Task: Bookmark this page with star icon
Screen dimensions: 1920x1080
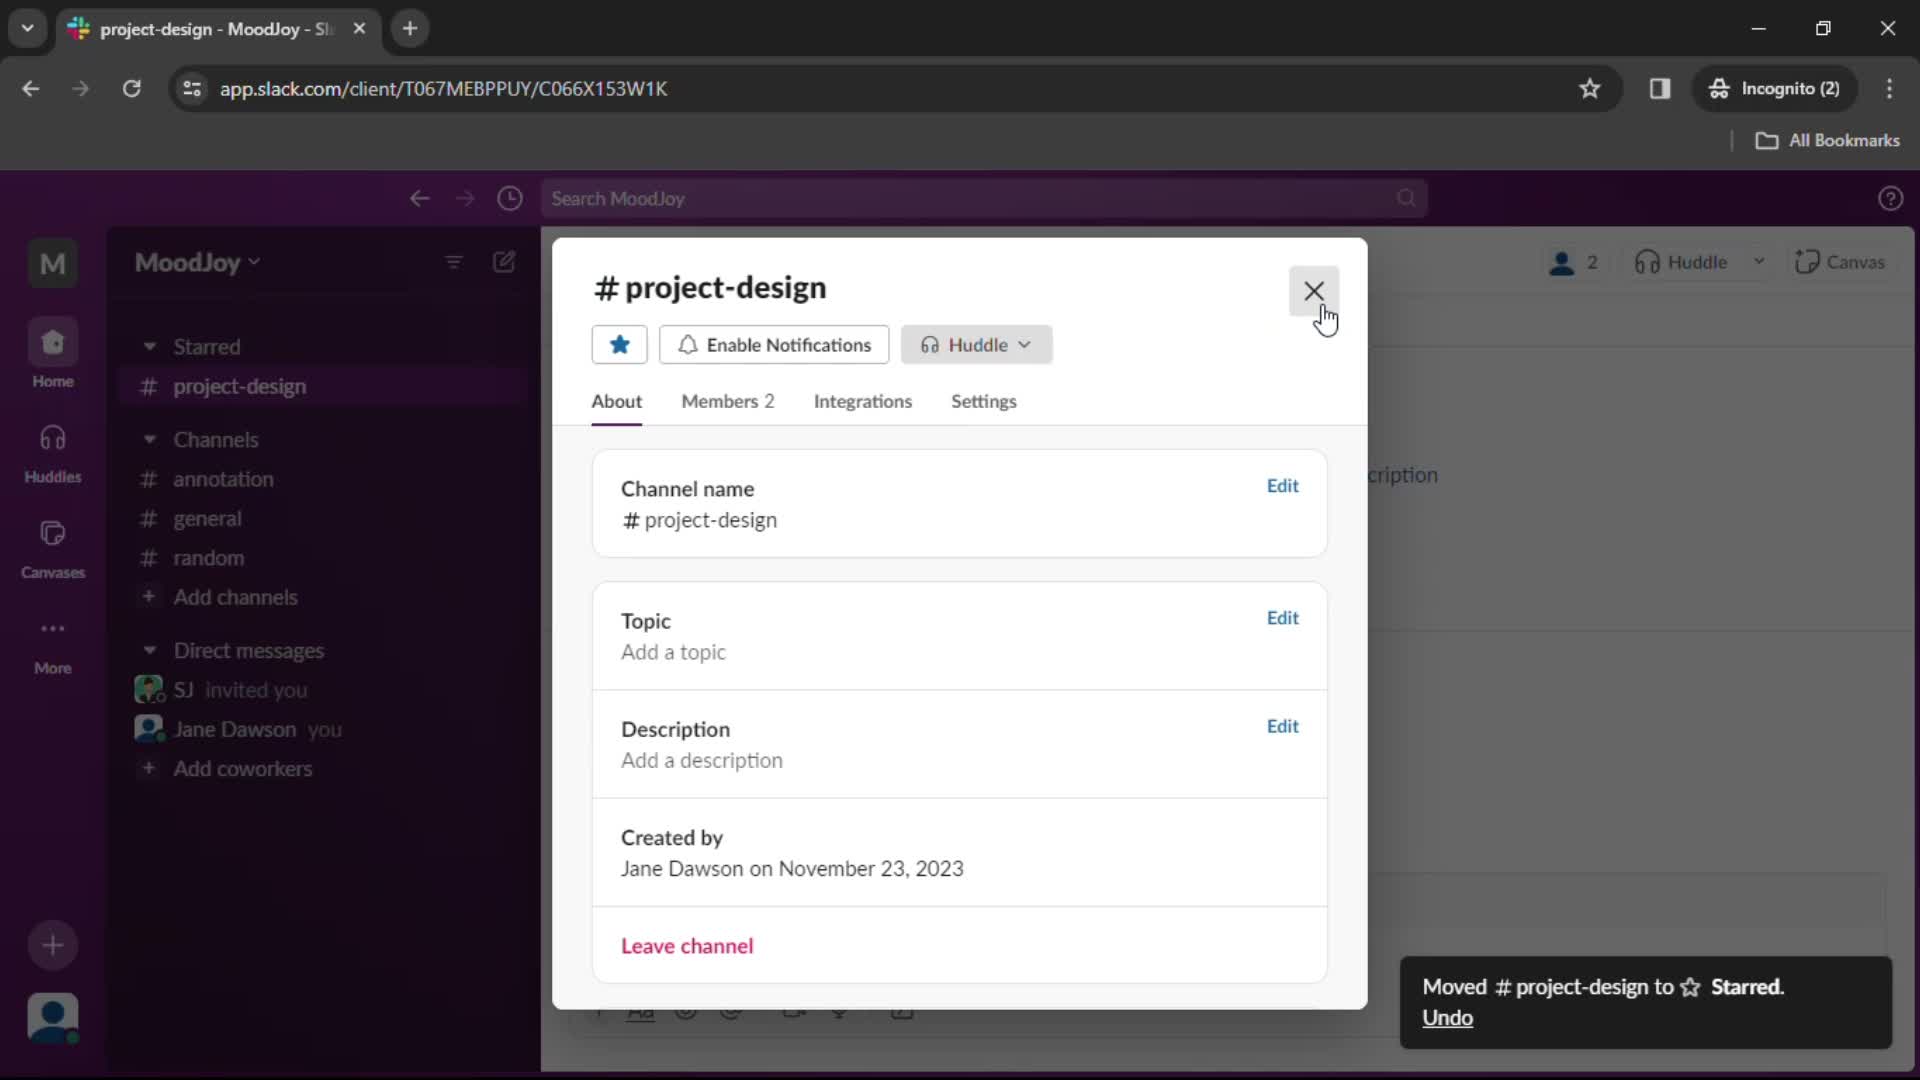Action: tap(1590, 89)
